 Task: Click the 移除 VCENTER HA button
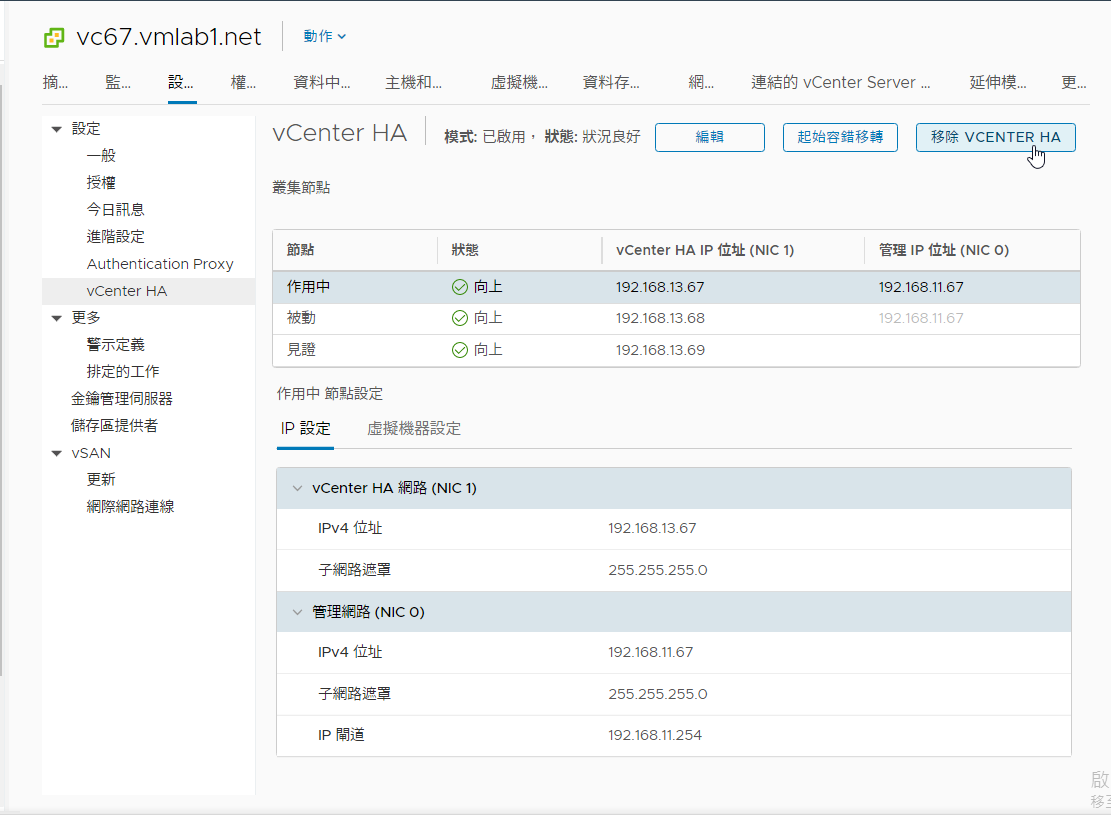pos(996,137)
